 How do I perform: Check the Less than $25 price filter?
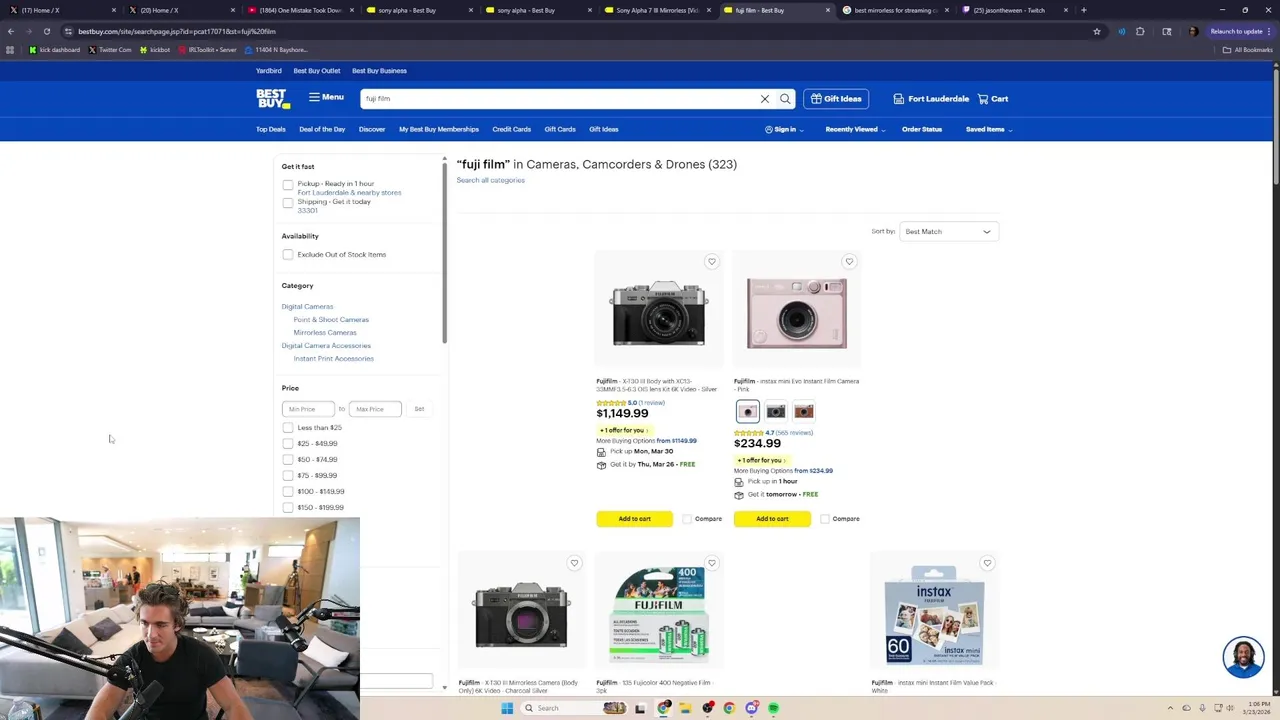click(288, 428)
